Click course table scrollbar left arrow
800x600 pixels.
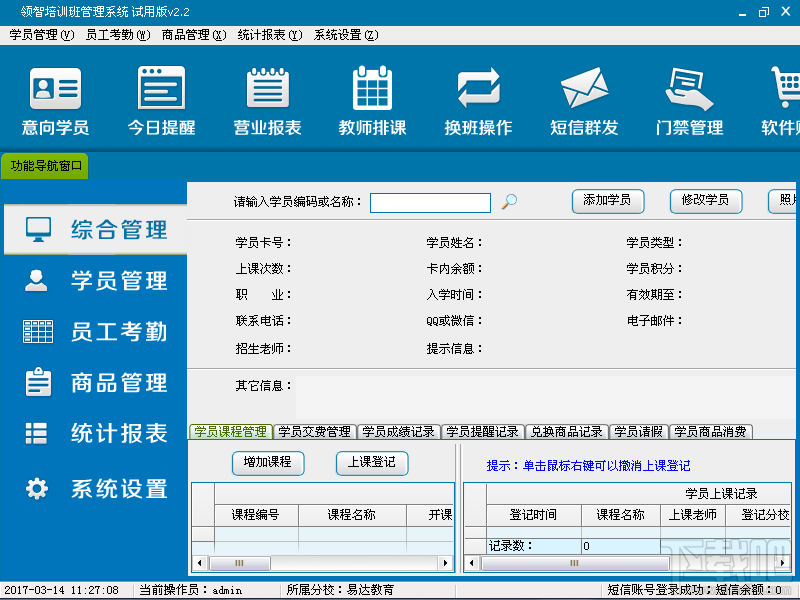tap(199, 563)
